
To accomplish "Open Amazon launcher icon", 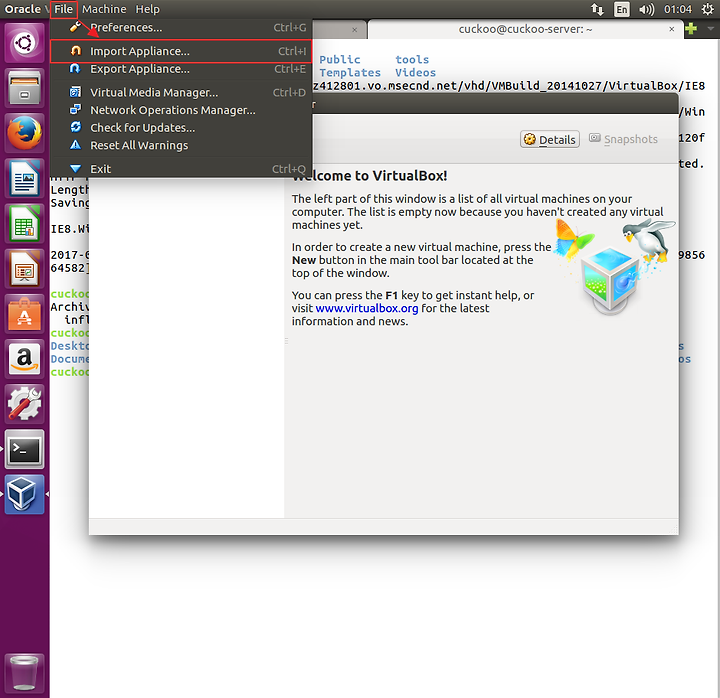I will [x=24, y=359].
